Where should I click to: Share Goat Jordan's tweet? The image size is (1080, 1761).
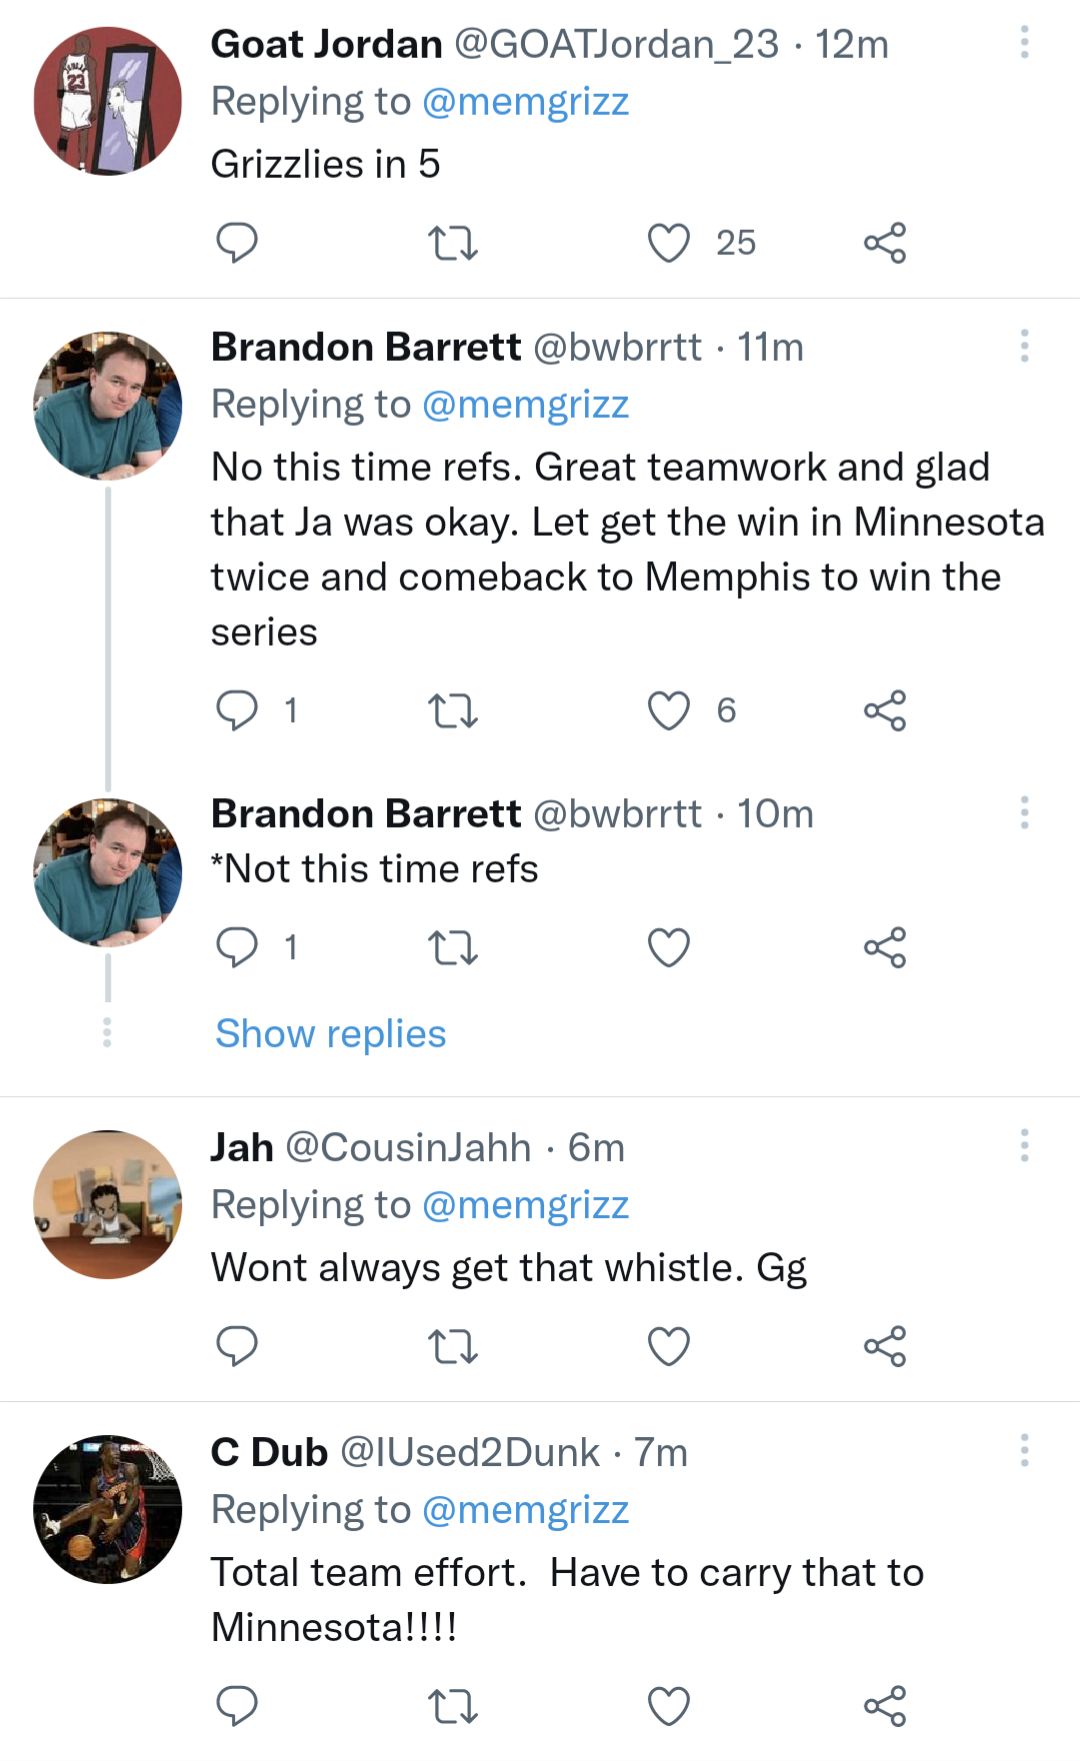885,243
